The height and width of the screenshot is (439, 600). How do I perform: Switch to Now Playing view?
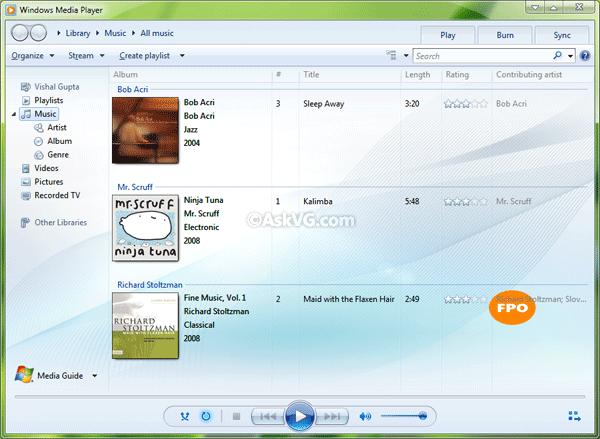[x=574, y=416]
